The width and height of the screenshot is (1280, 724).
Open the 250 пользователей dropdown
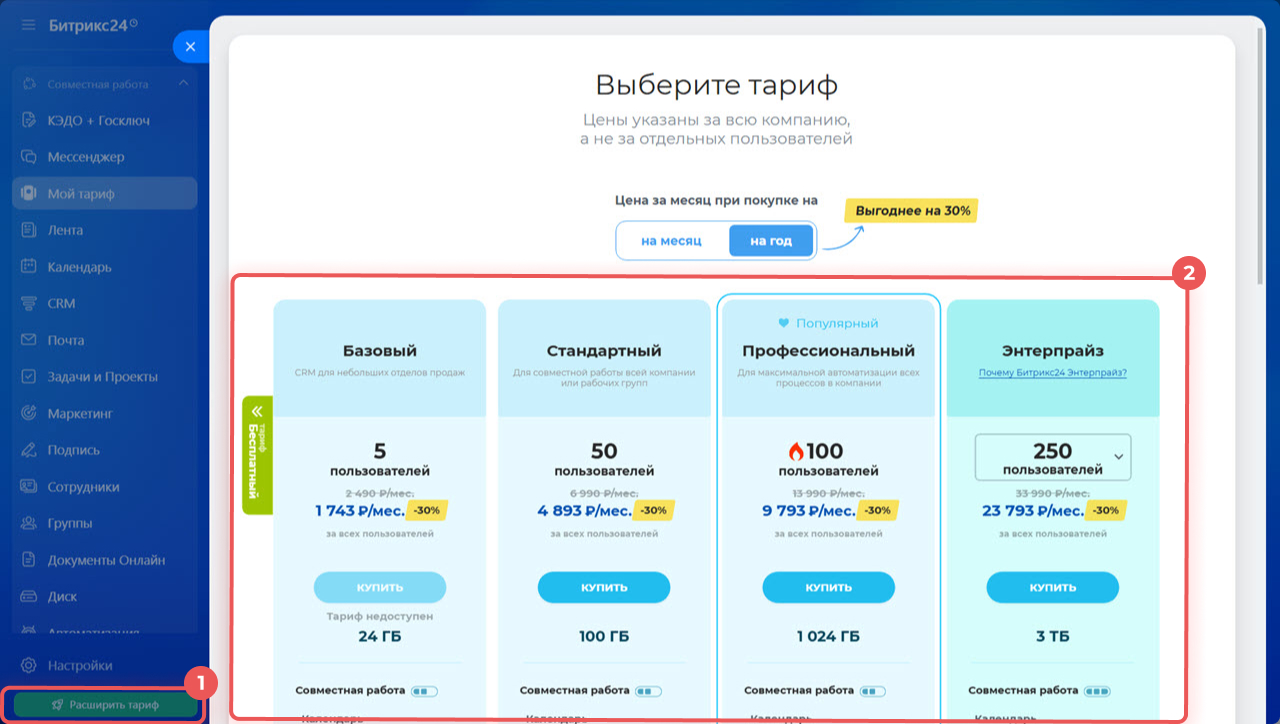tap(1053, 457)
